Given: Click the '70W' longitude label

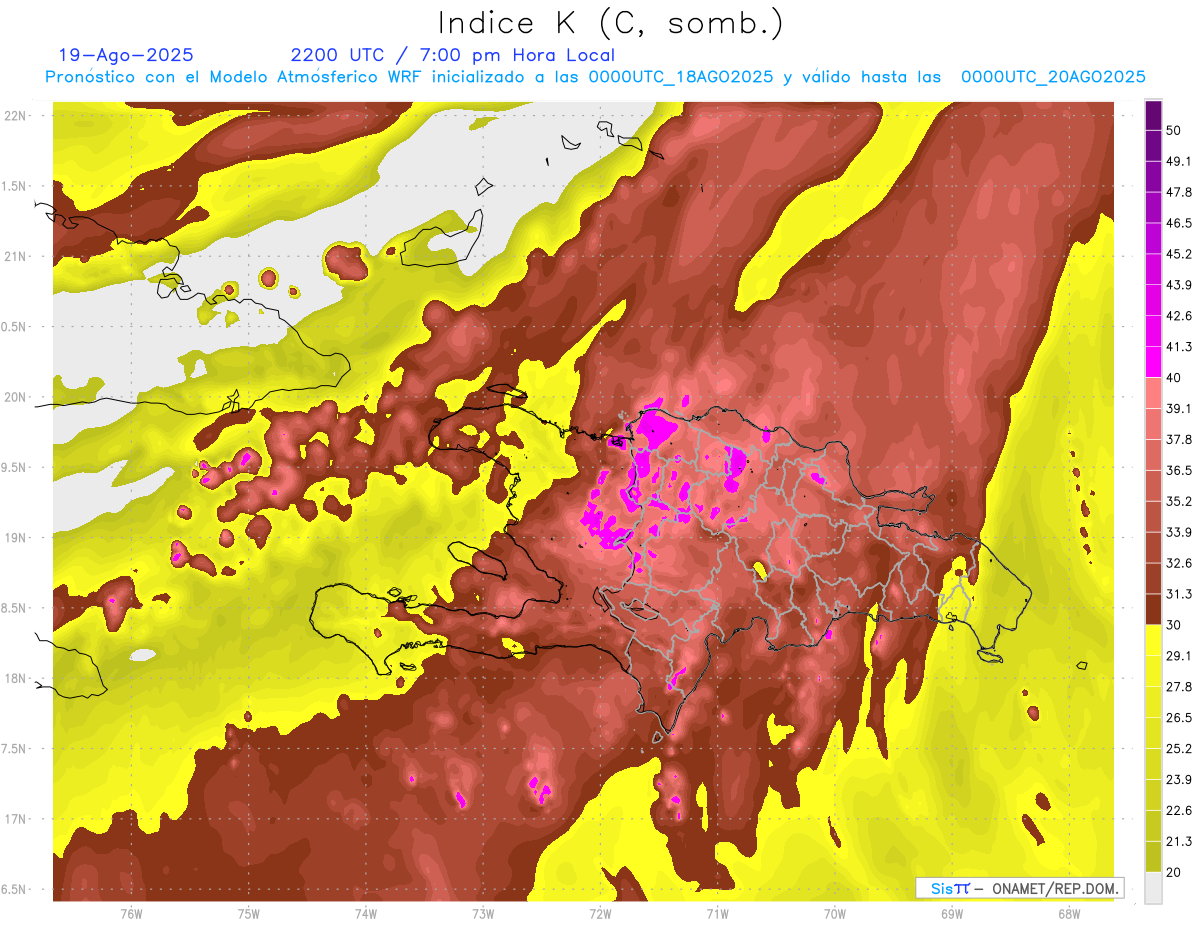Looking at the screenshot, I should pos(835,914).
